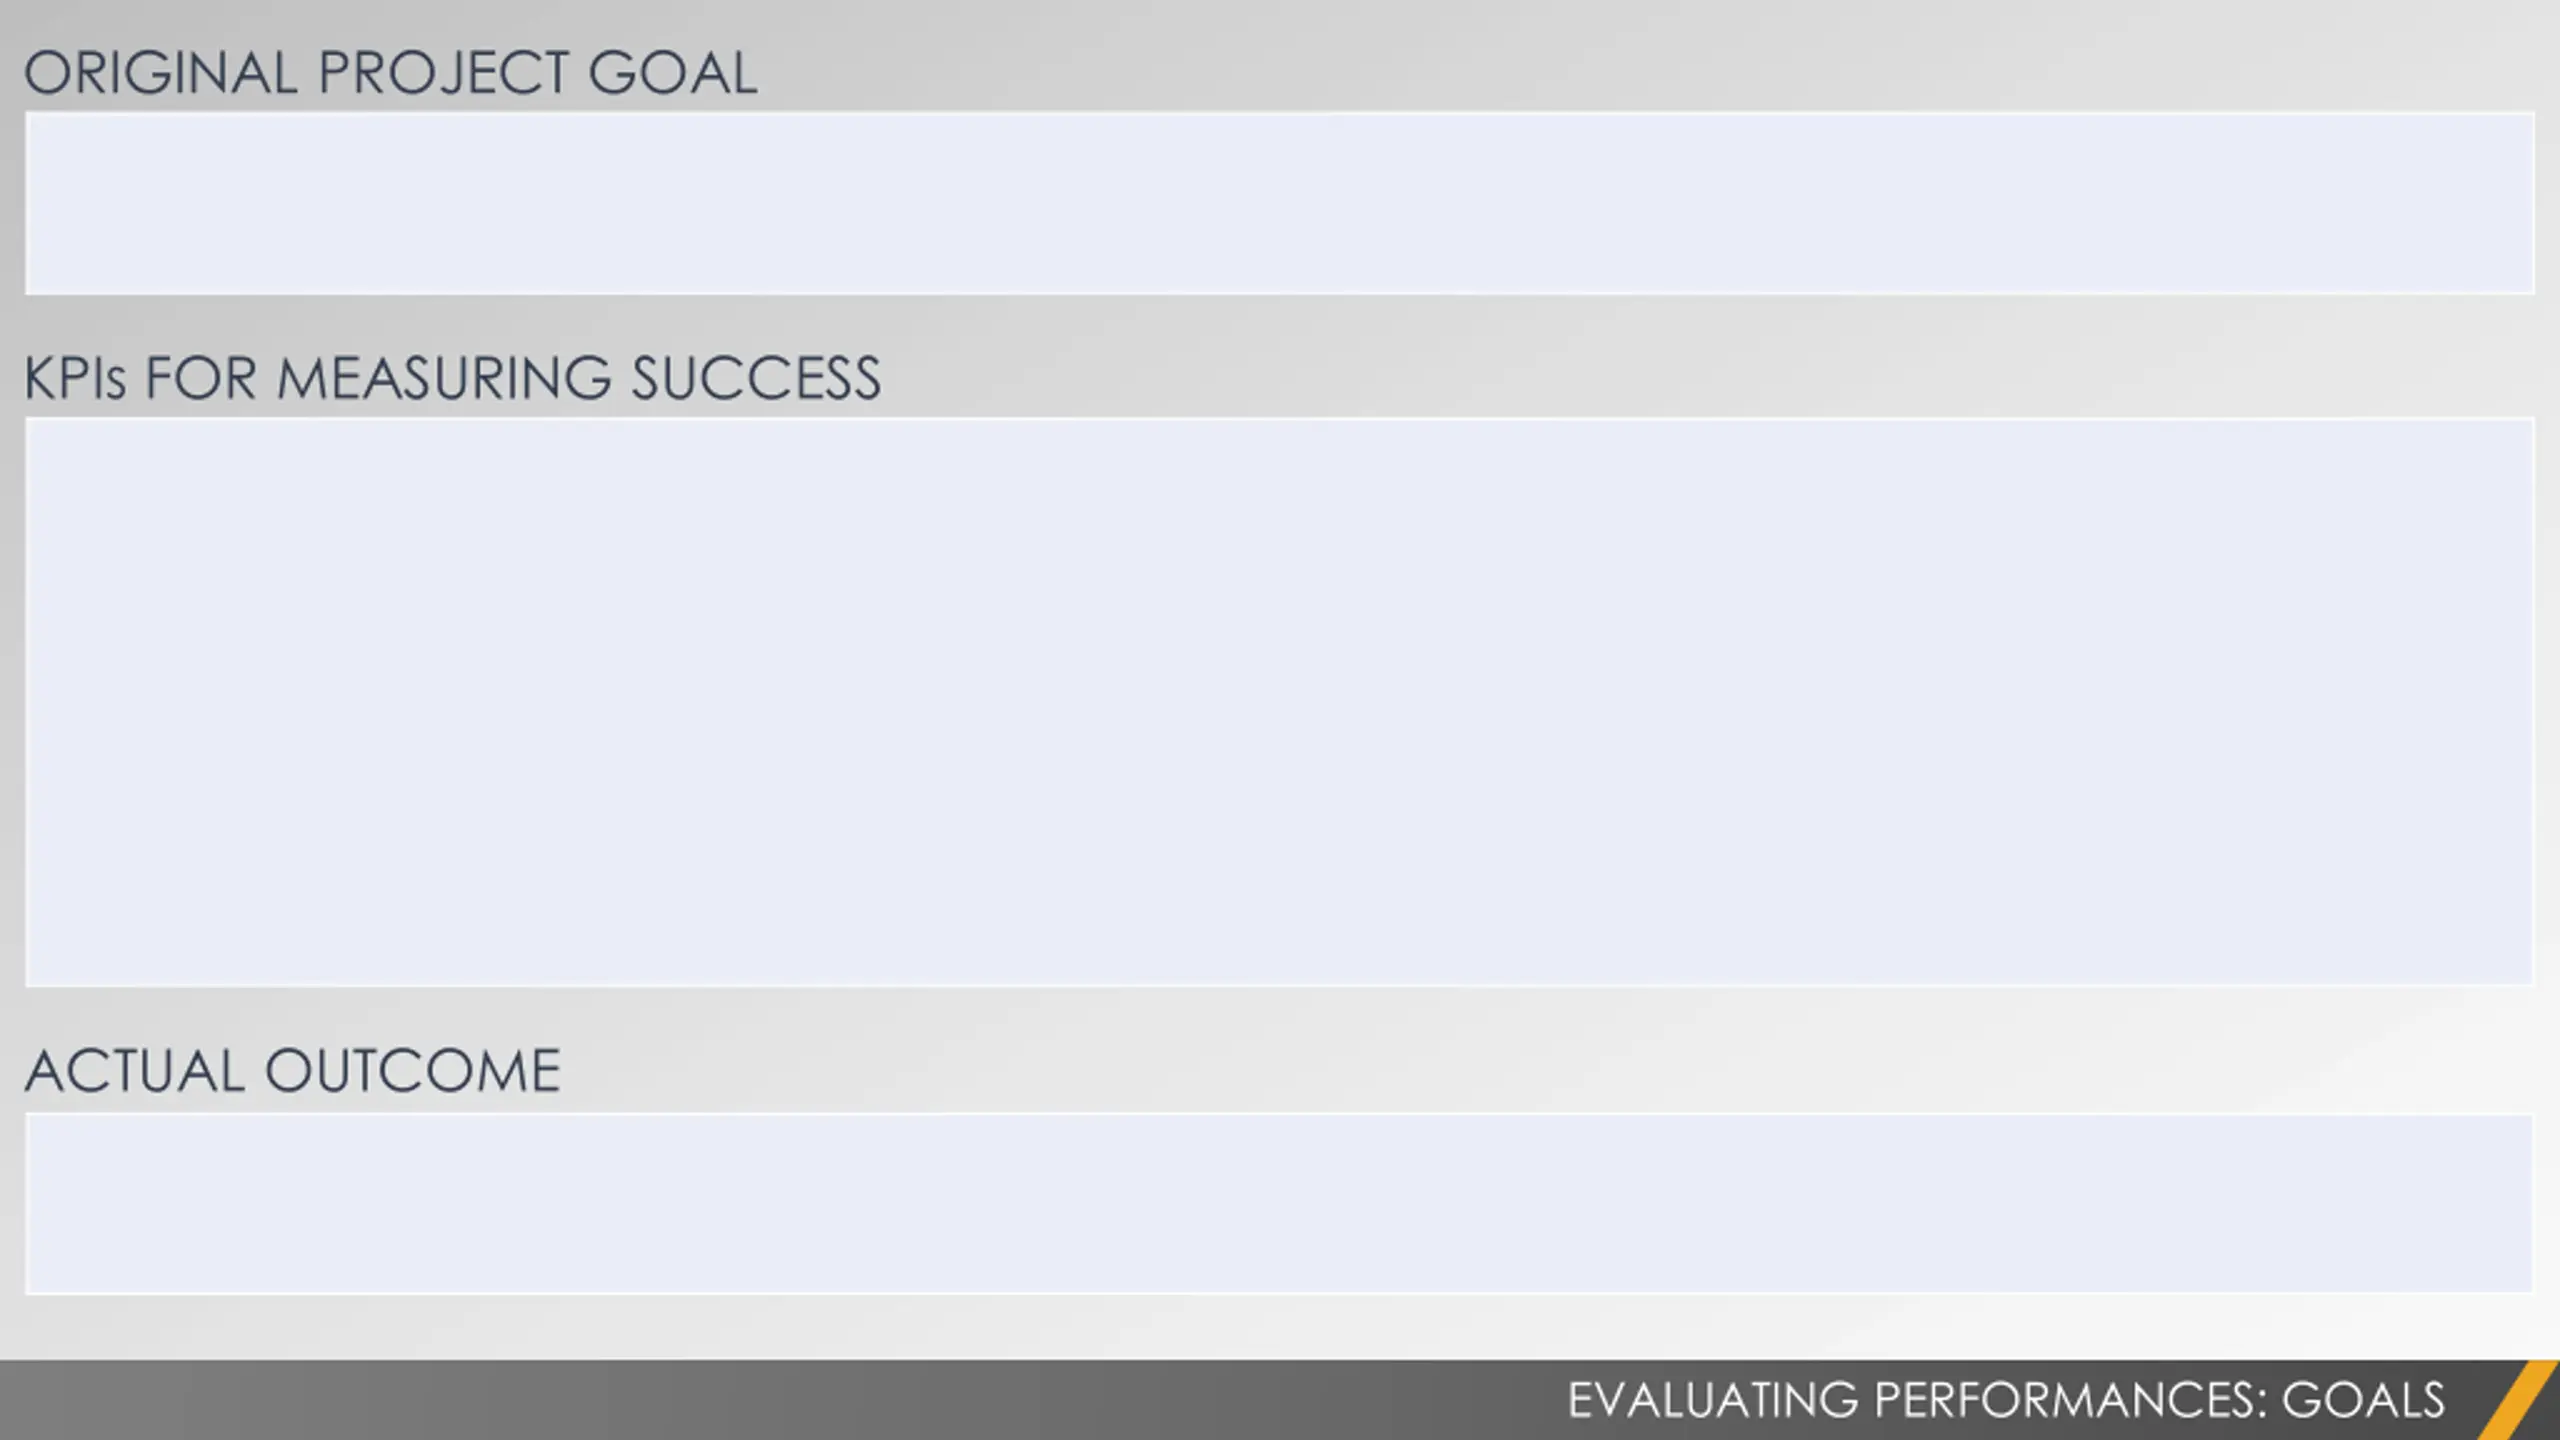The width and height of the screenshot is (2560, 1440).
Task: Click inside the KPIs for Measuring Success box
Action: coord(1279,702)
